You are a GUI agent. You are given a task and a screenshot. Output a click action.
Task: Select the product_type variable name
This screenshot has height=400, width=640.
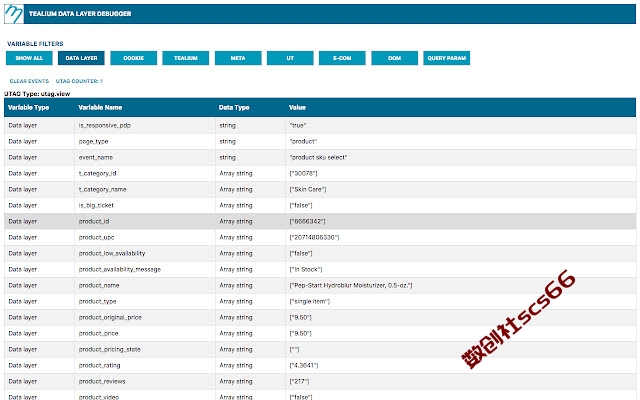pos(98,301)
